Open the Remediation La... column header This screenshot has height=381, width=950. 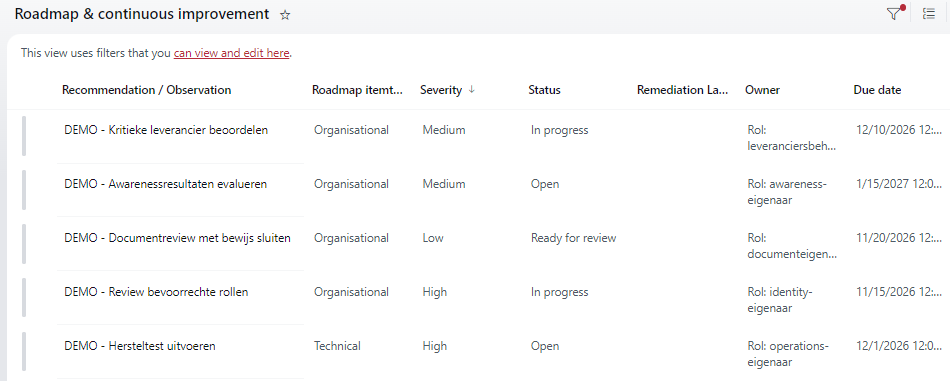[683, 90]
